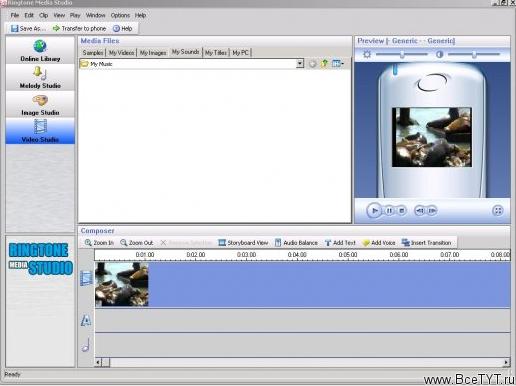Switch to the My PC tab
This screenshot has width=516, height=386.
(x=240, y=53)
